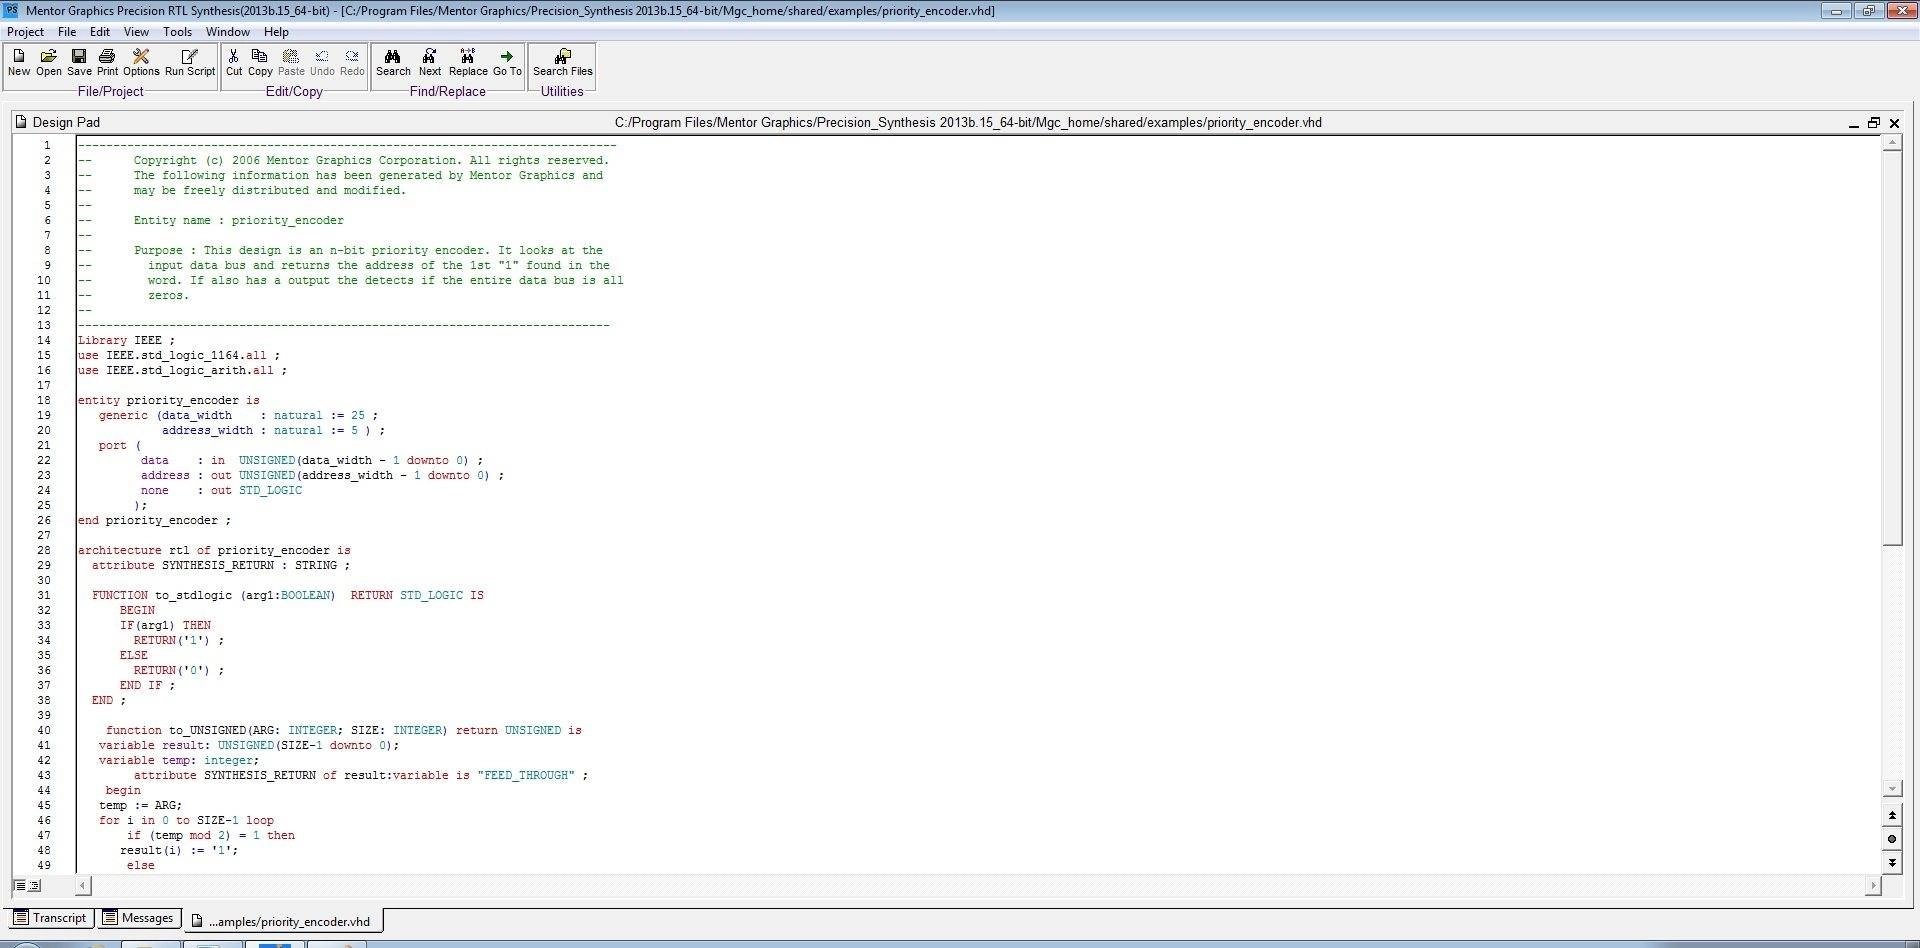
Task: Click the vertical scrollbar up arrow
Action: point(1892,143)
